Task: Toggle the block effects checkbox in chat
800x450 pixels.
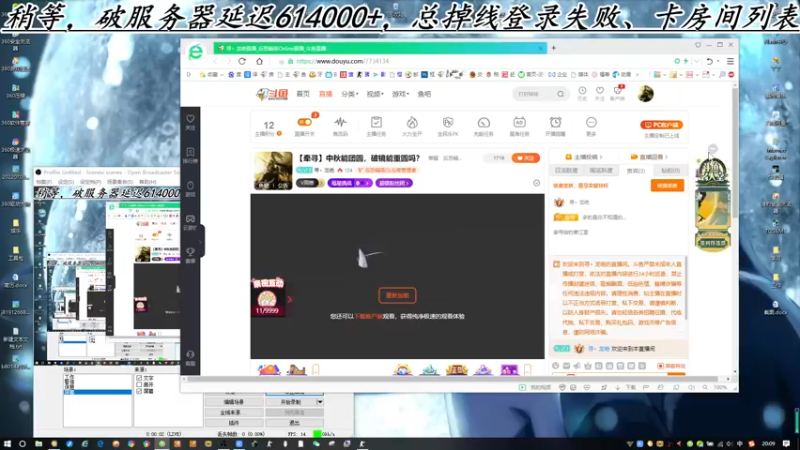Action: click(x=660, y=366)
